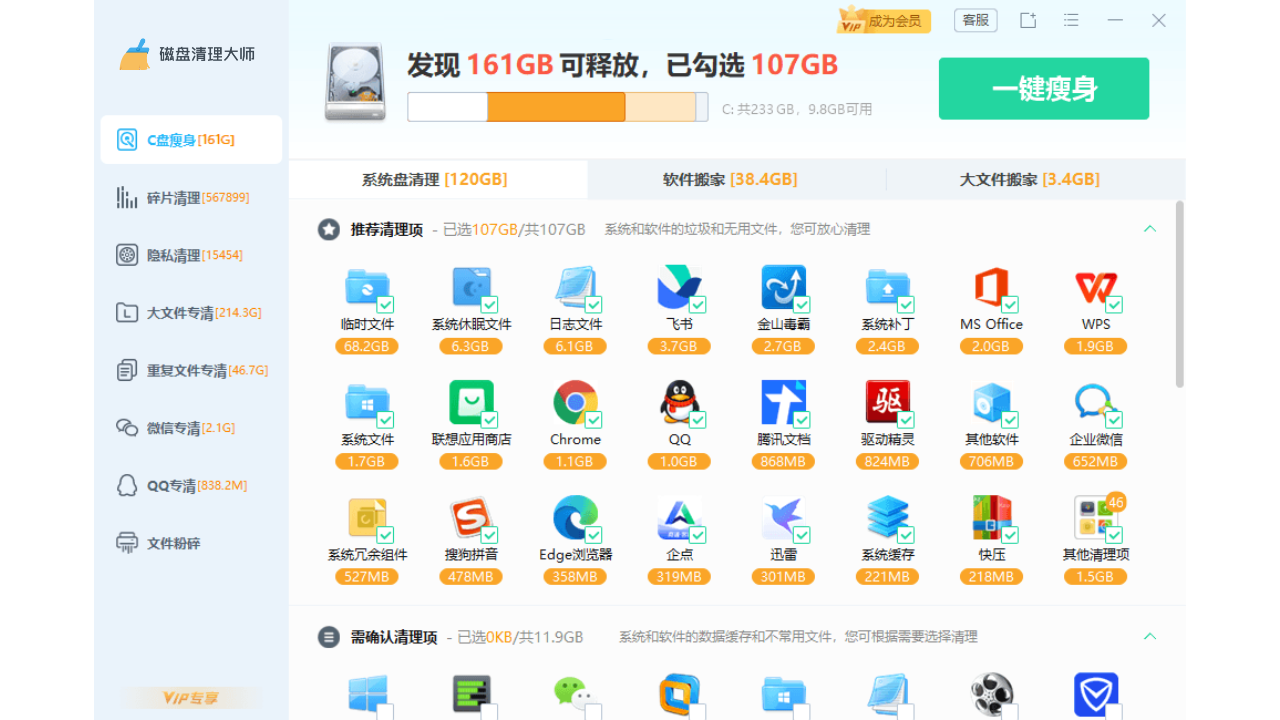Select the 快压 archive icon
The width and height of the screenshot is (1280, 720).
(991, 518)
